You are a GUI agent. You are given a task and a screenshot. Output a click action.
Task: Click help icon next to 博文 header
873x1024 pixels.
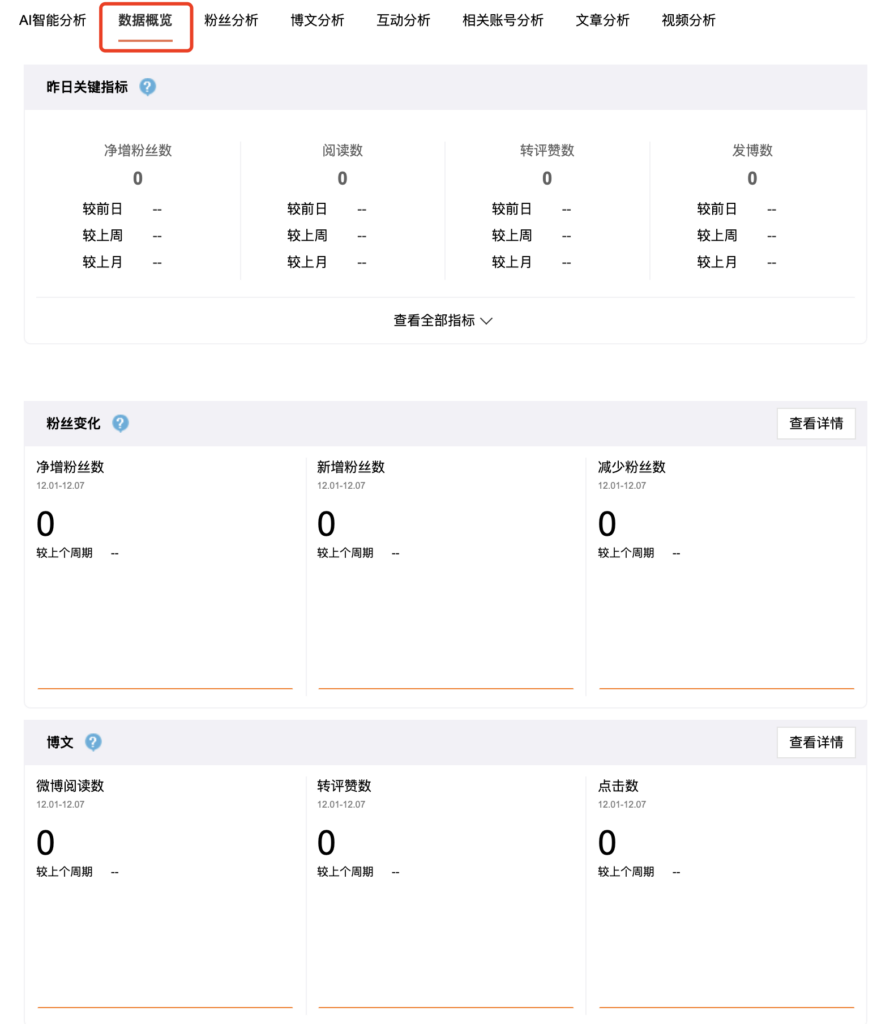click(x=93, y=742)
